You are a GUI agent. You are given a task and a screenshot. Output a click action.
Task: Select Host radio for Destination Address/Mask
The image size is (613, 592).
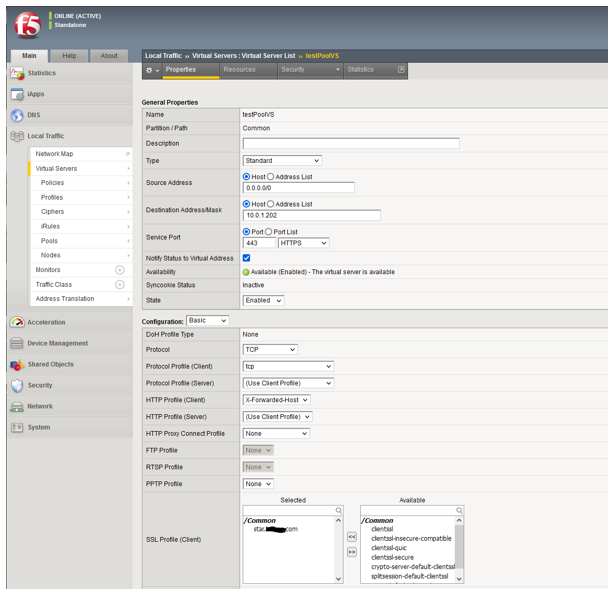[246, 204]
